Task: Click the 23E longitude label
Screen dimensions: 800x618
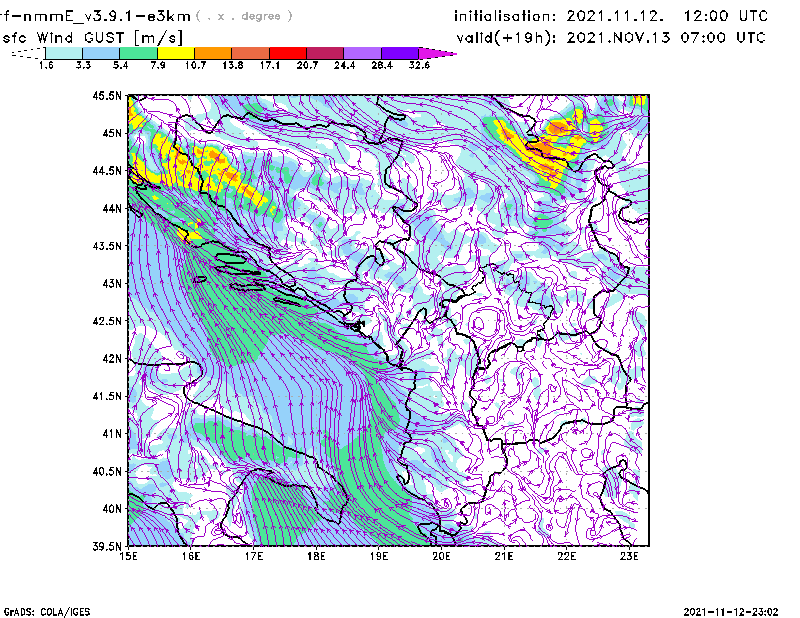Action: (629, 556)
